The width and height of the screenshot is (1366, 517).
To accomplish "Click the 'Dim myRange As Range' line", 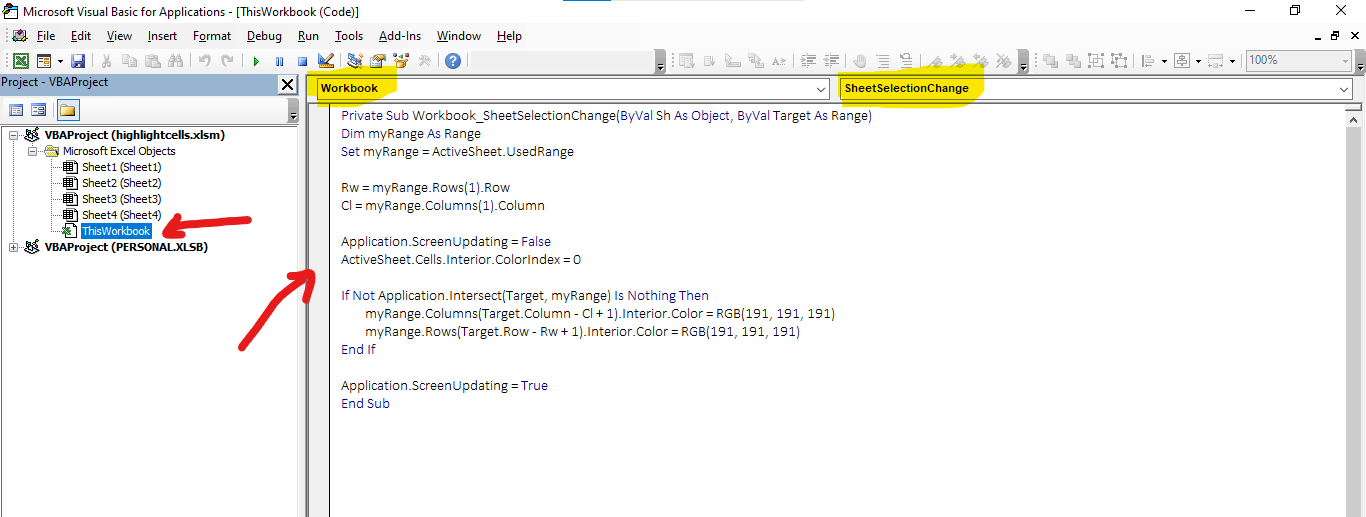I will point(411,134).
